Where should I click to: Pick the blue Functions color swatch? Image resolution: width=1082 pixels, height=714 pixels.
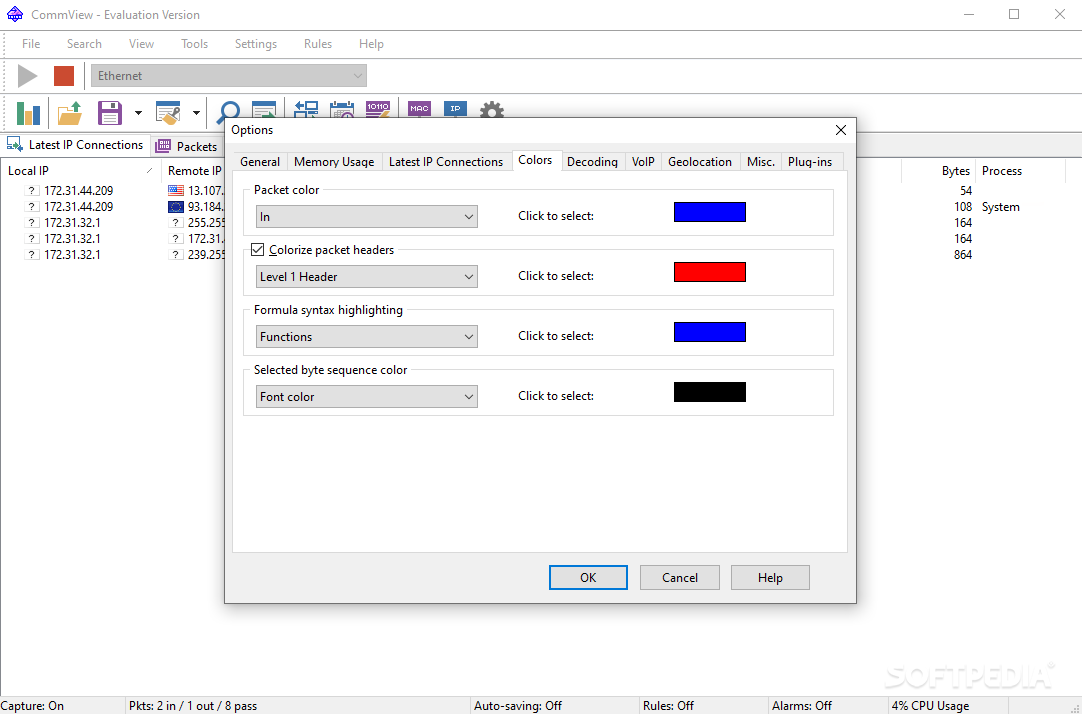[709, 332]
